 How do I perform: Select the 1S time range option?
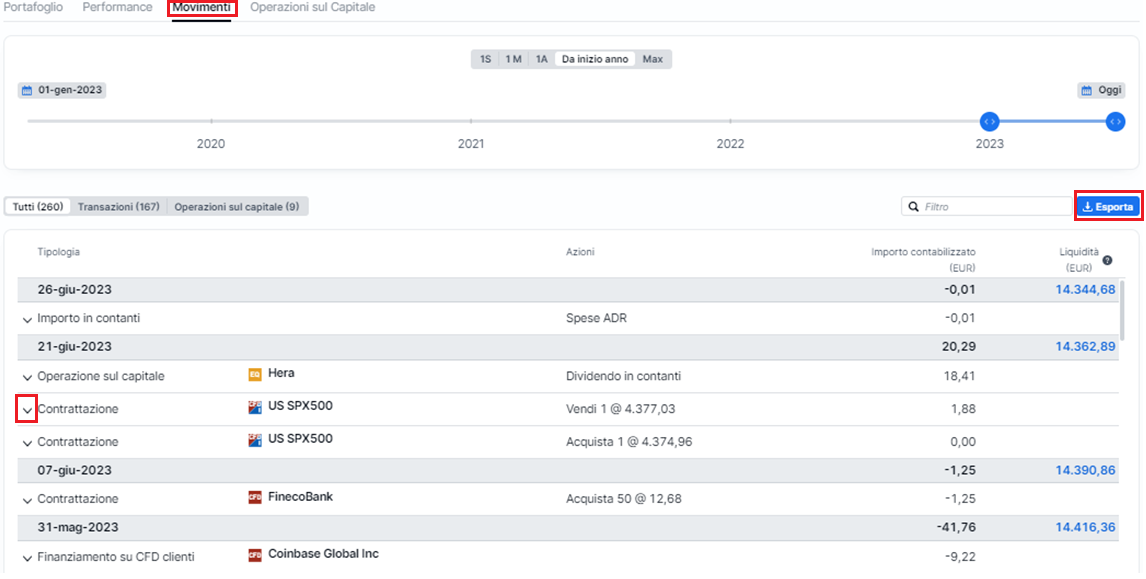click(485, 59)
